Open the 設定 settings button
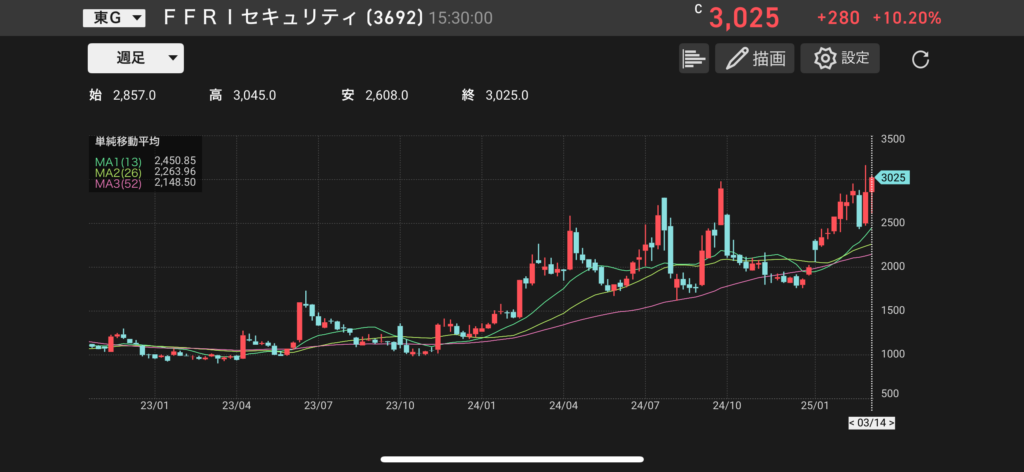 point(840,58)
